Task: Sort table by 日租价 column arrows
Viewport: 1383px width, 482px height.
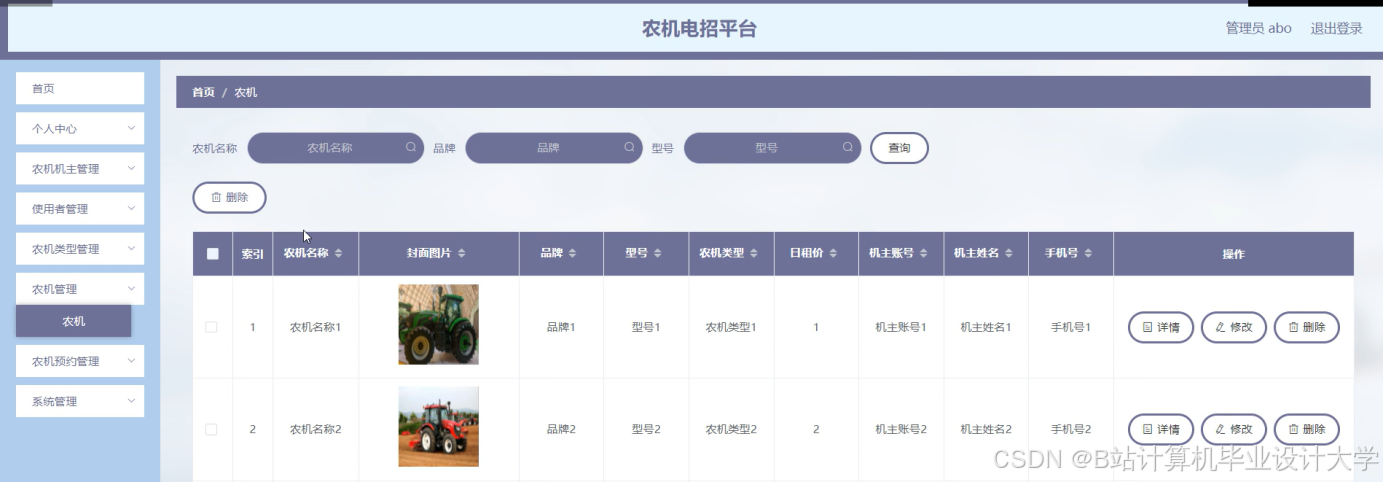Action: (832, 254)
